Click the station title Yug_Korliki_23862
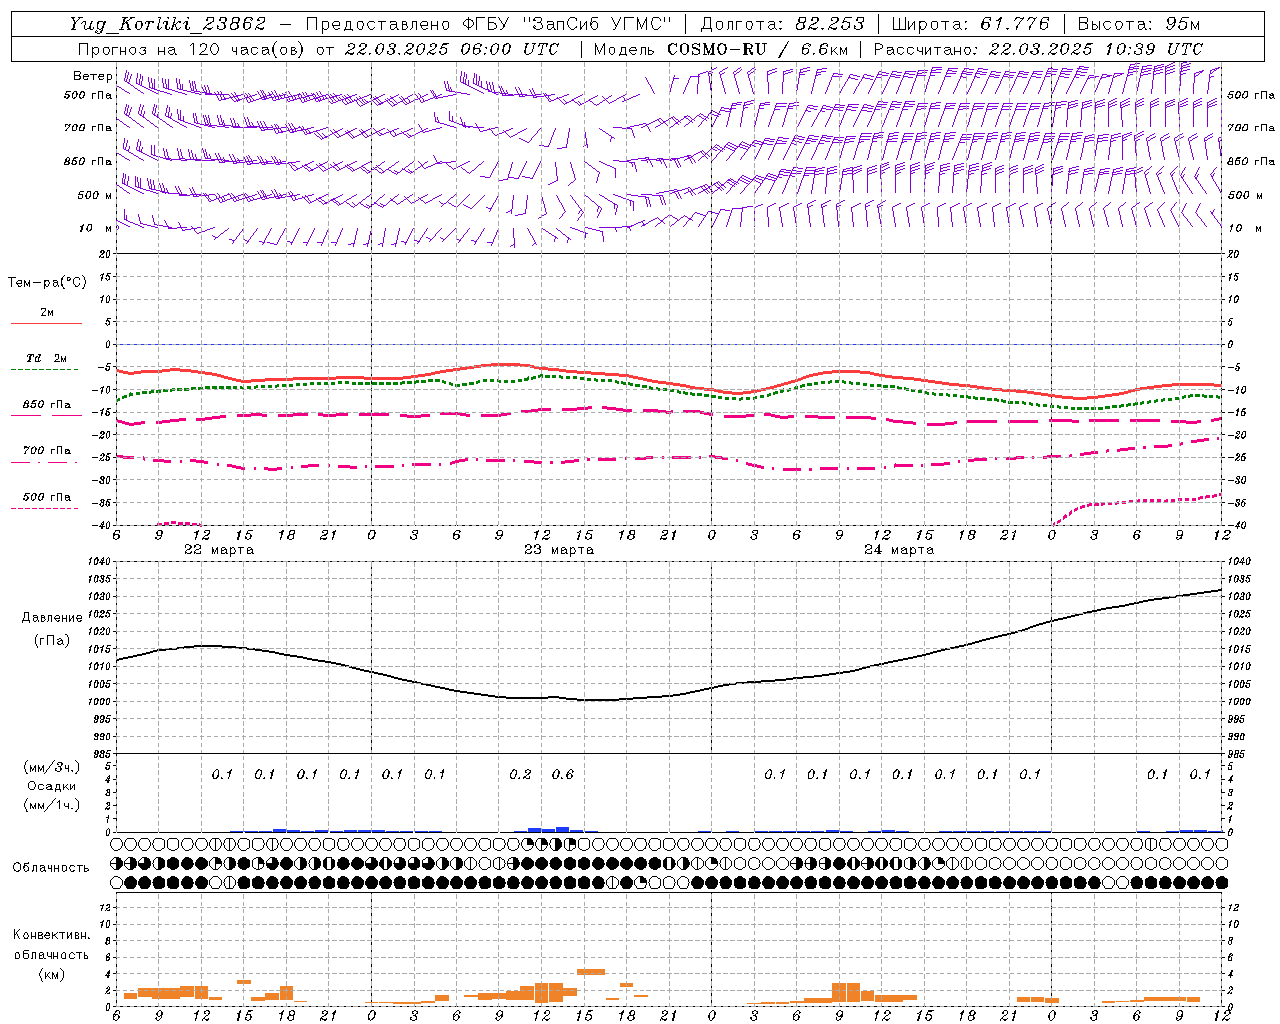 (168, 24)
